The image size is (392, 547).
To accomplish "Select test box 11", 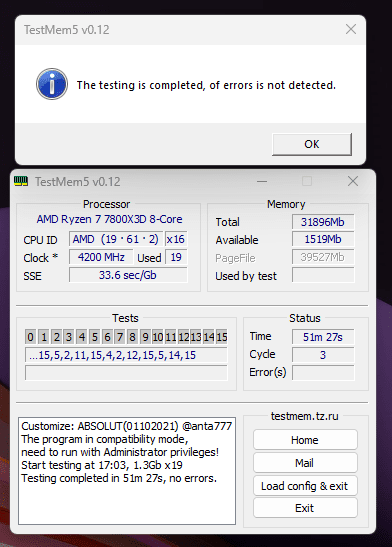I will click(x=171, y=337).
